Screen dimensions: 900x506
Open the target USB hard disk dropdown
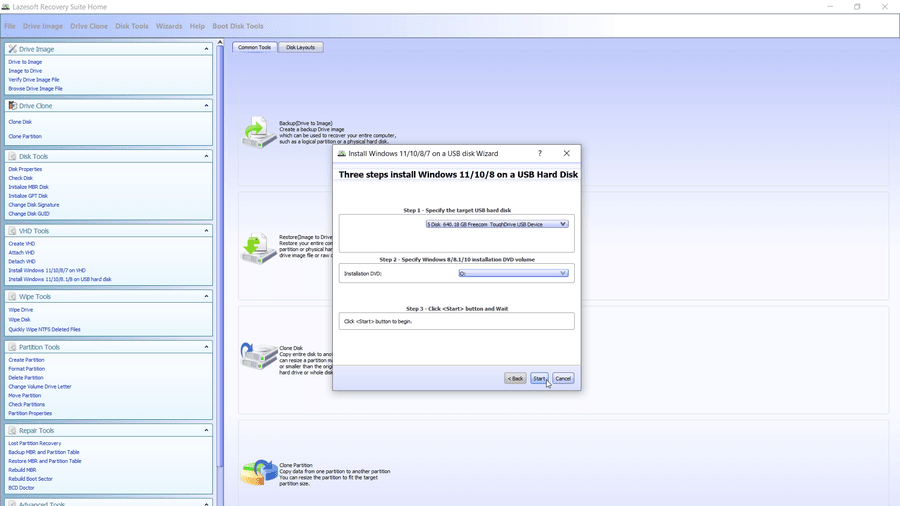tap(497, 224)
